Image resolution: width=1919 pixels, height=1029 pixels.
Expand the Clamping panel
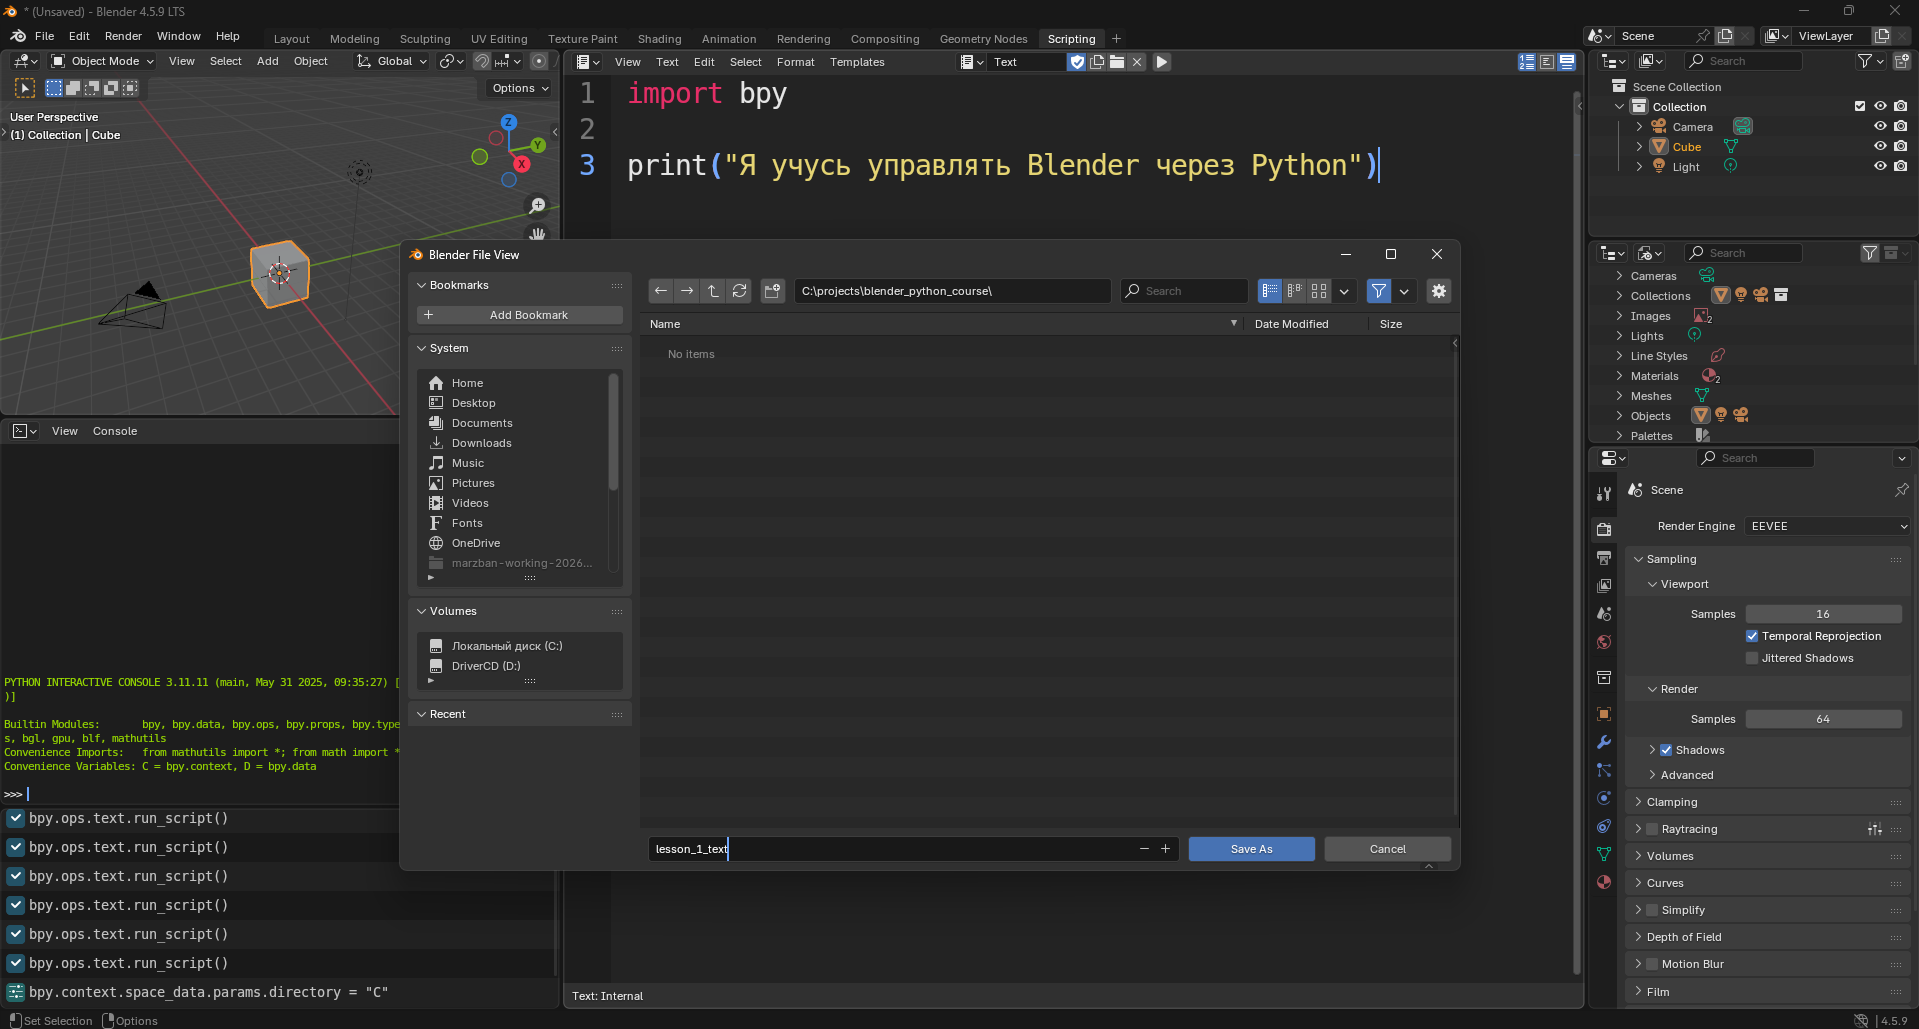click(x=1638, y=802)
